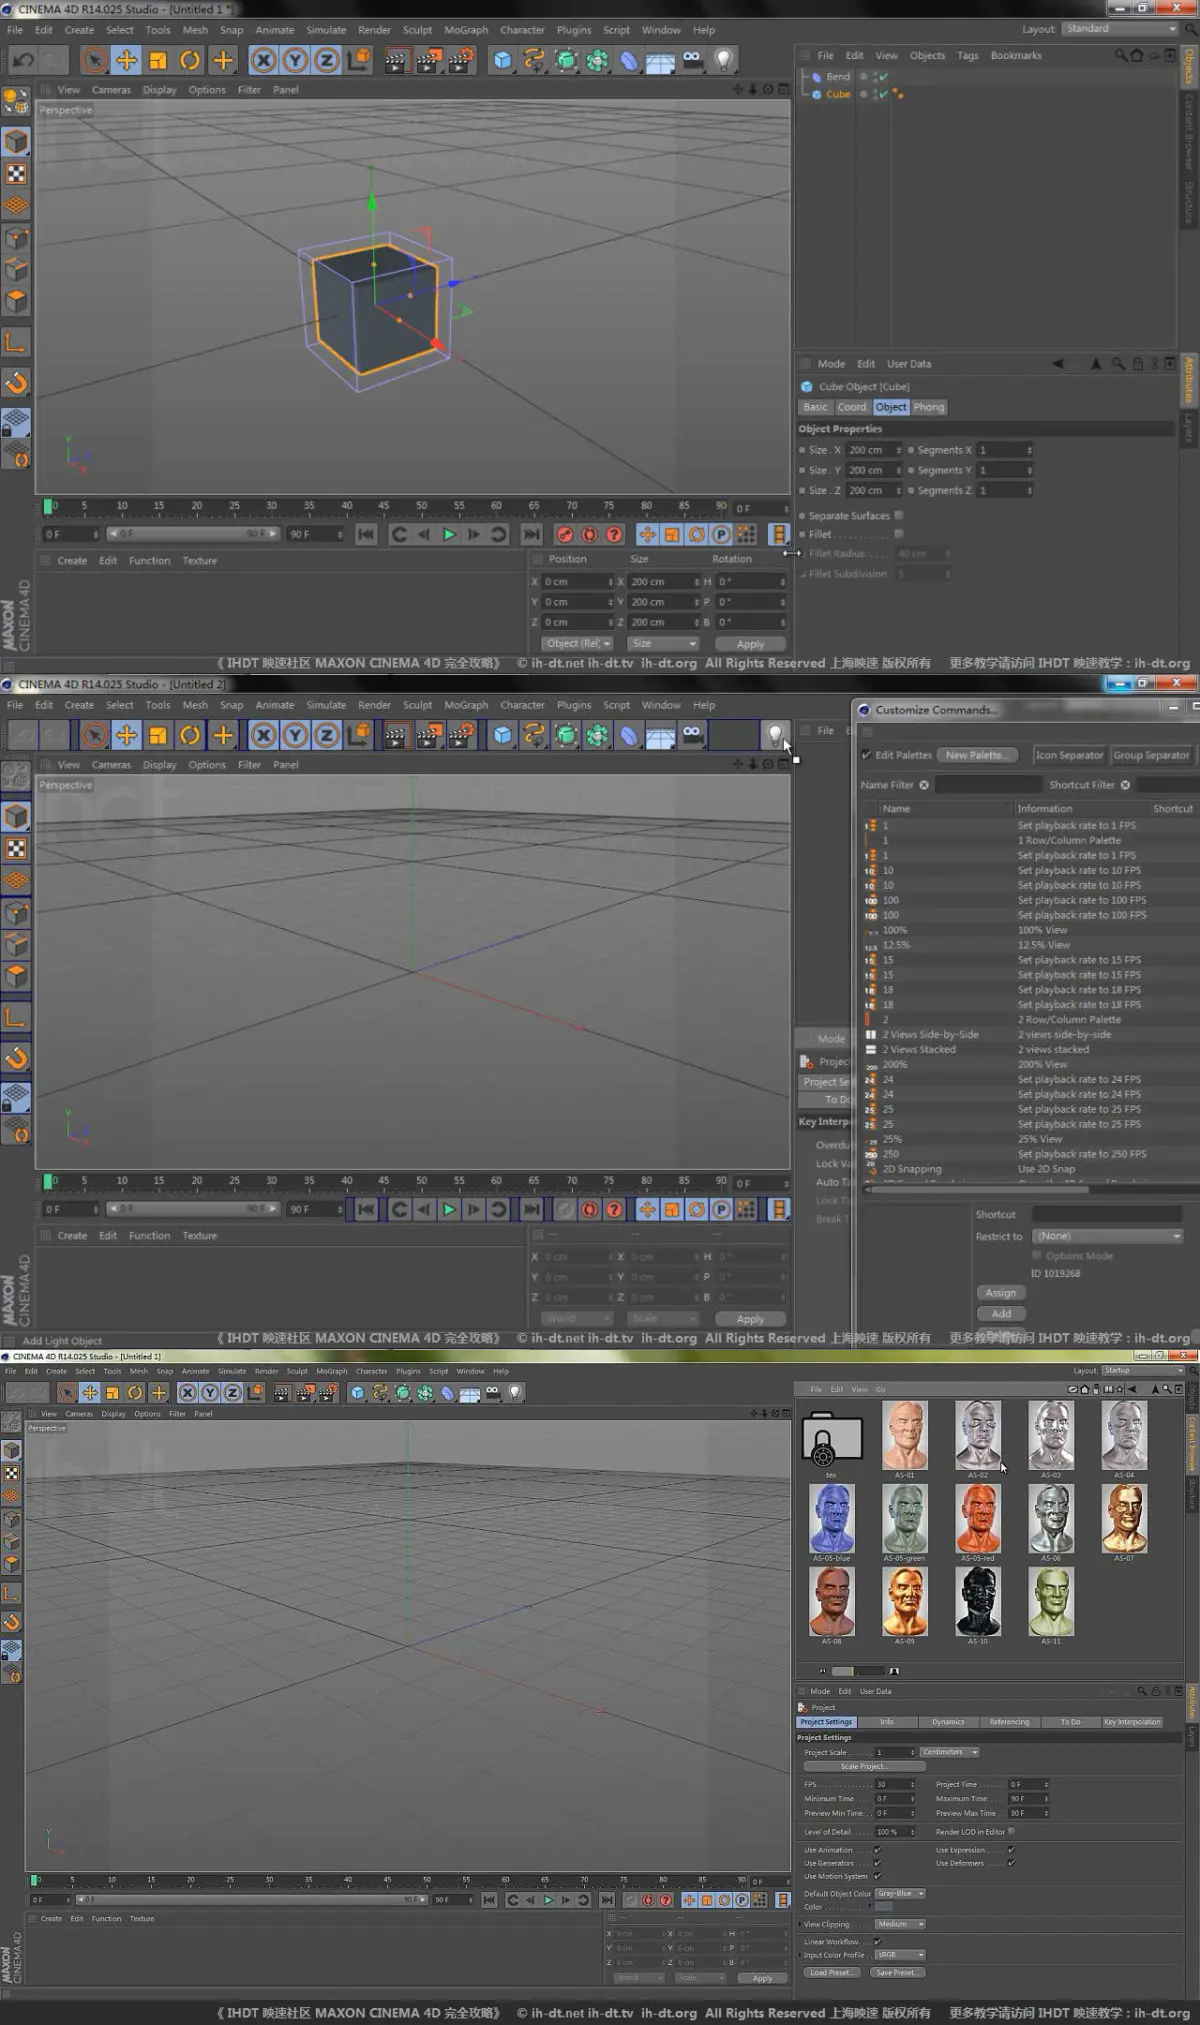1200x2025 pixels.
Task: Click the Save Preset button
Action: (x=896, y=1973)
